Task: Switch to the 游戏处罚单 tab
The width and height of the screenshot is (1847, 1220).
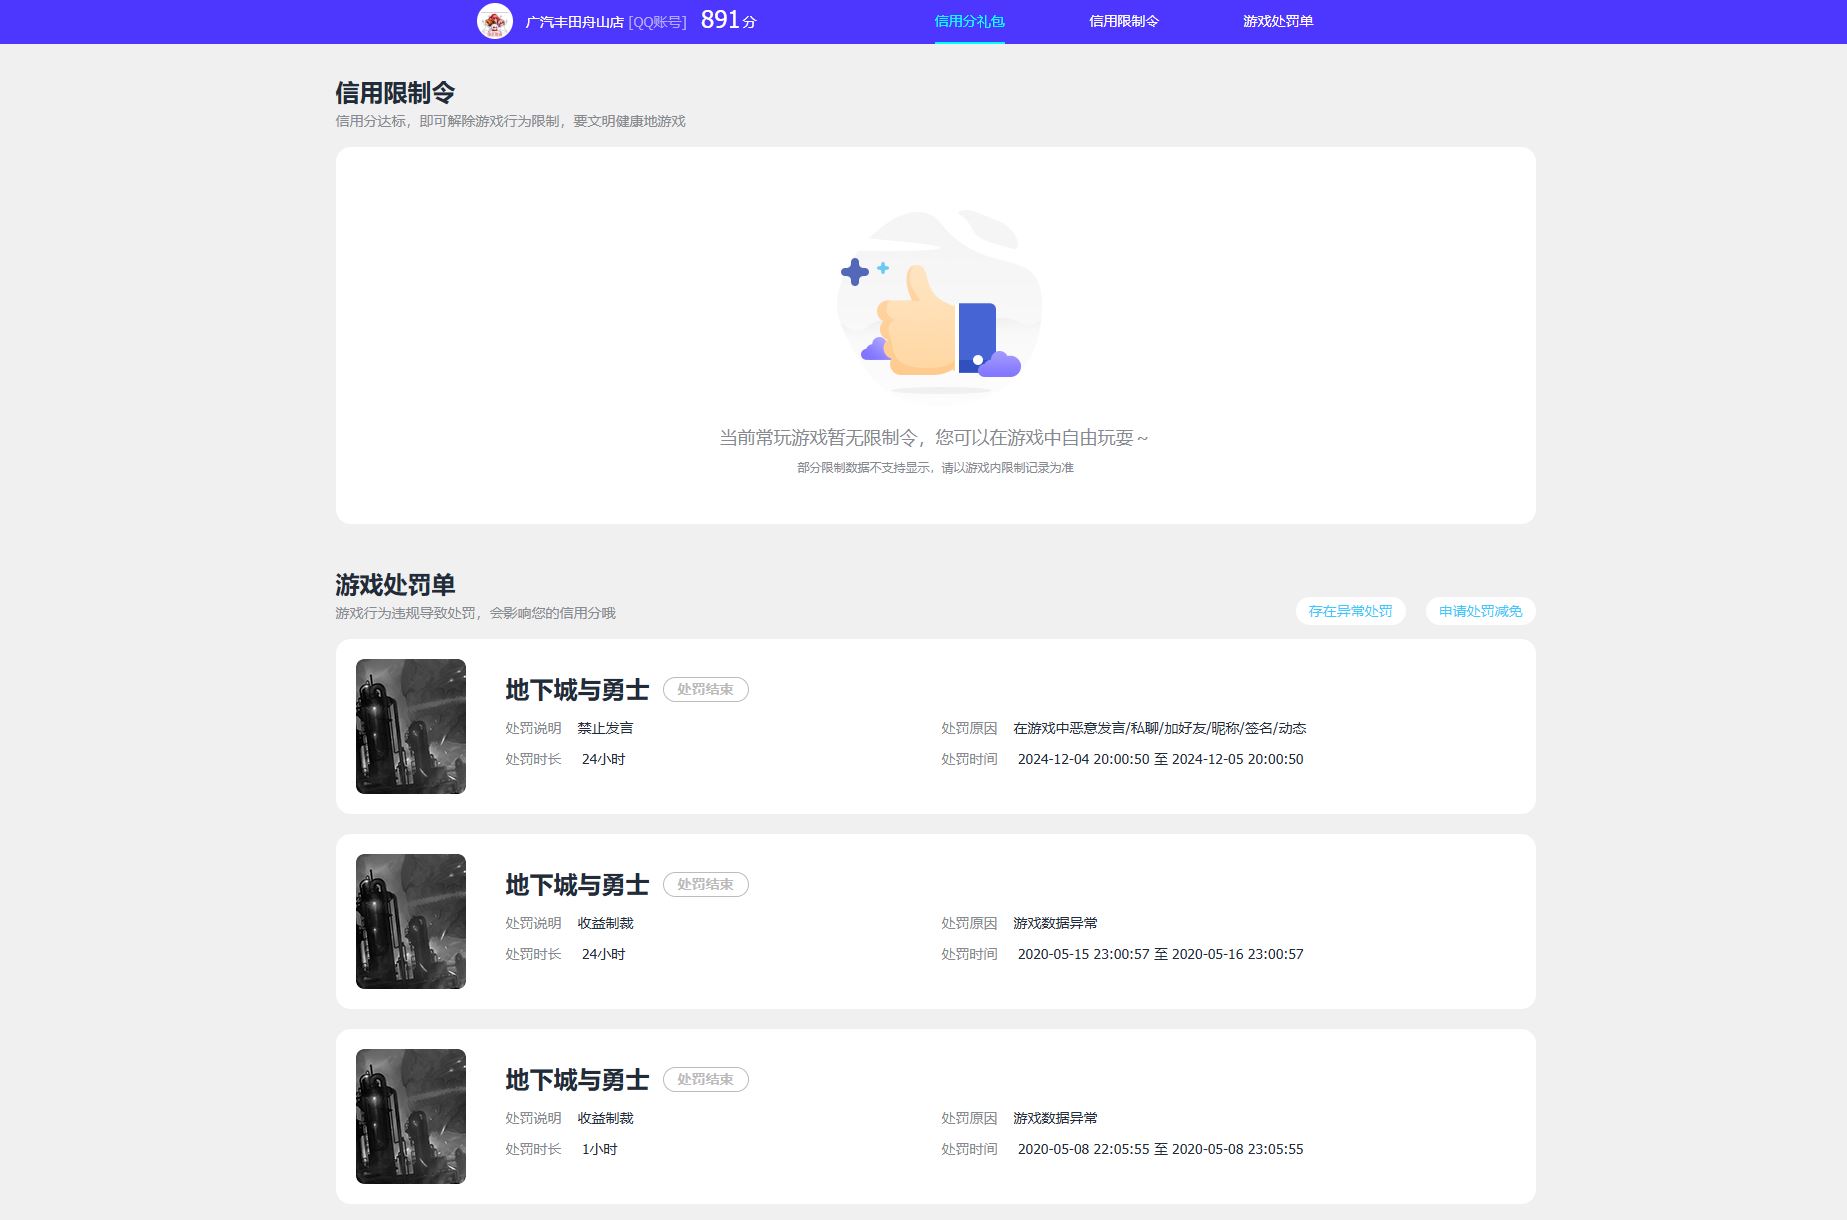Action: pyautogui.click(x=1278, y=19)
